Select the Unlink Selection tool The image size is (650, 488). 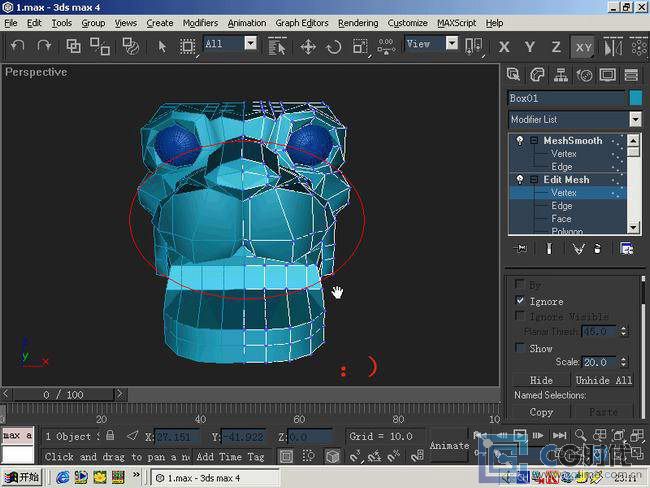point(100,46)
